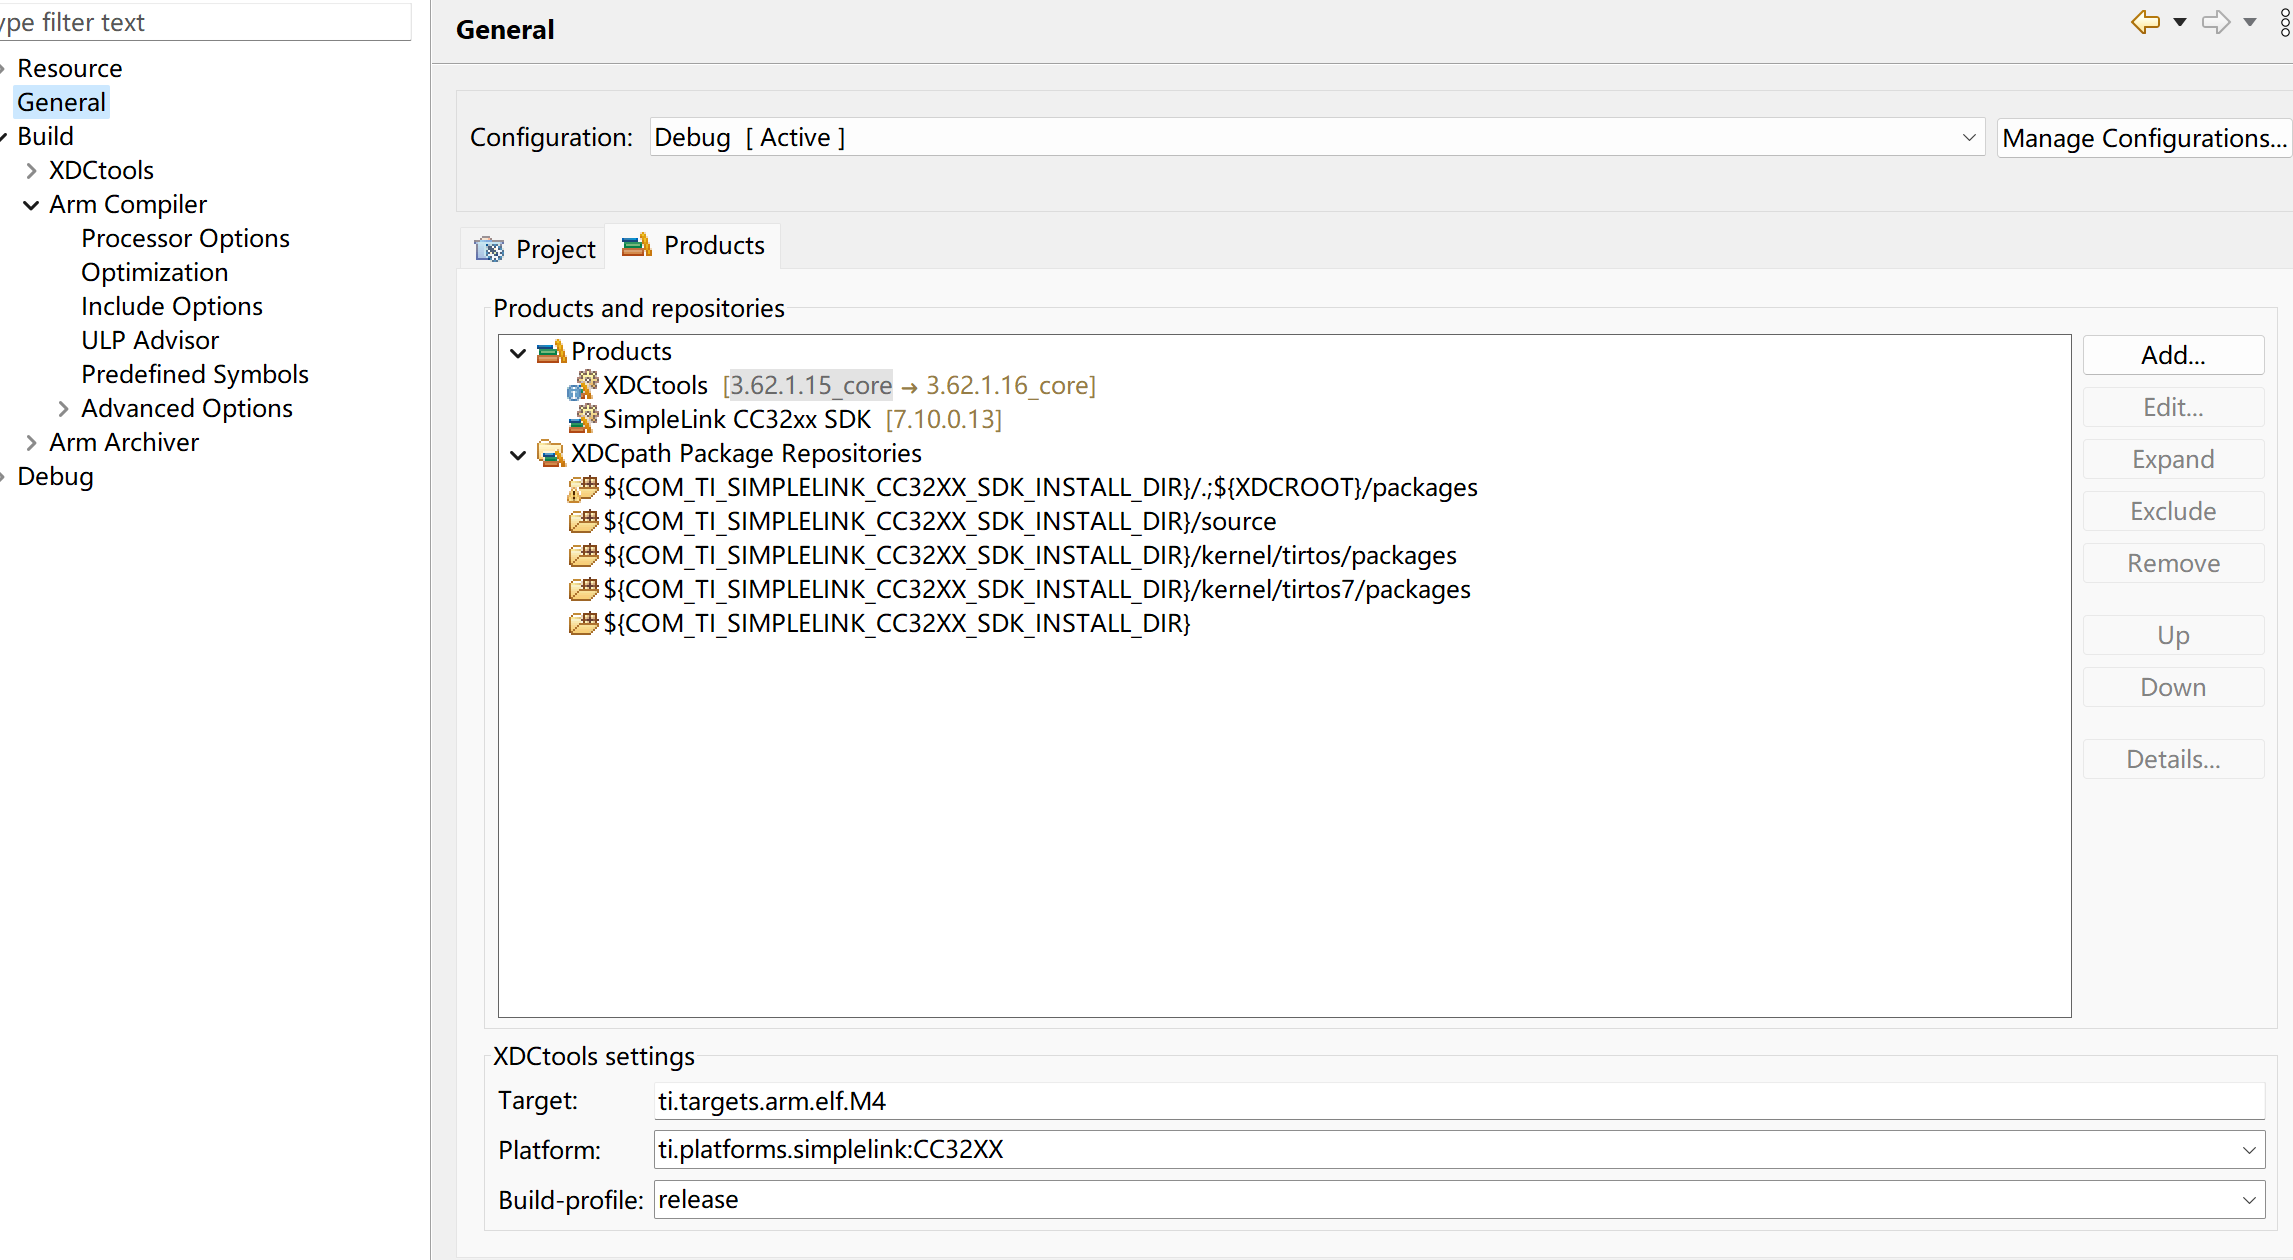Click the SDK source repository folder icon
Screen dimensions: 2293x1260
click(583, 521)
